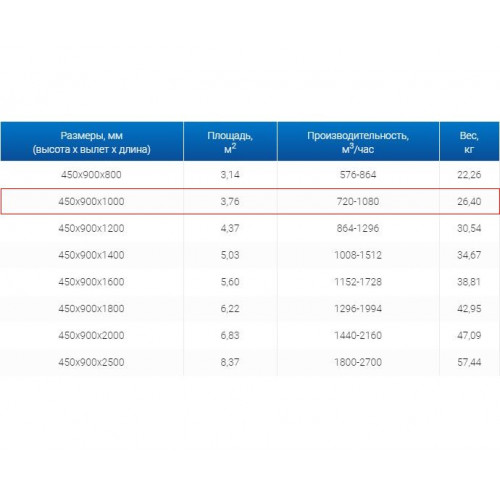Select the area value 3,76

(230, 201)
